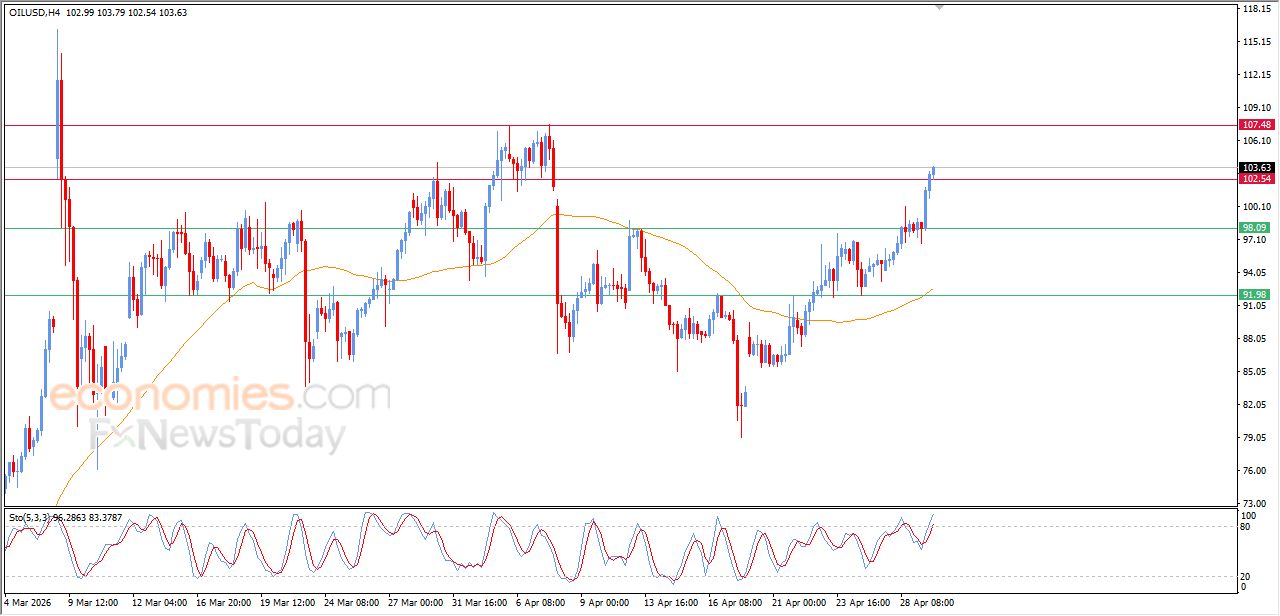Click the stochastic 20 level label
The height and width of the screenshot is (616, 1280).
tap(1246, 576)
